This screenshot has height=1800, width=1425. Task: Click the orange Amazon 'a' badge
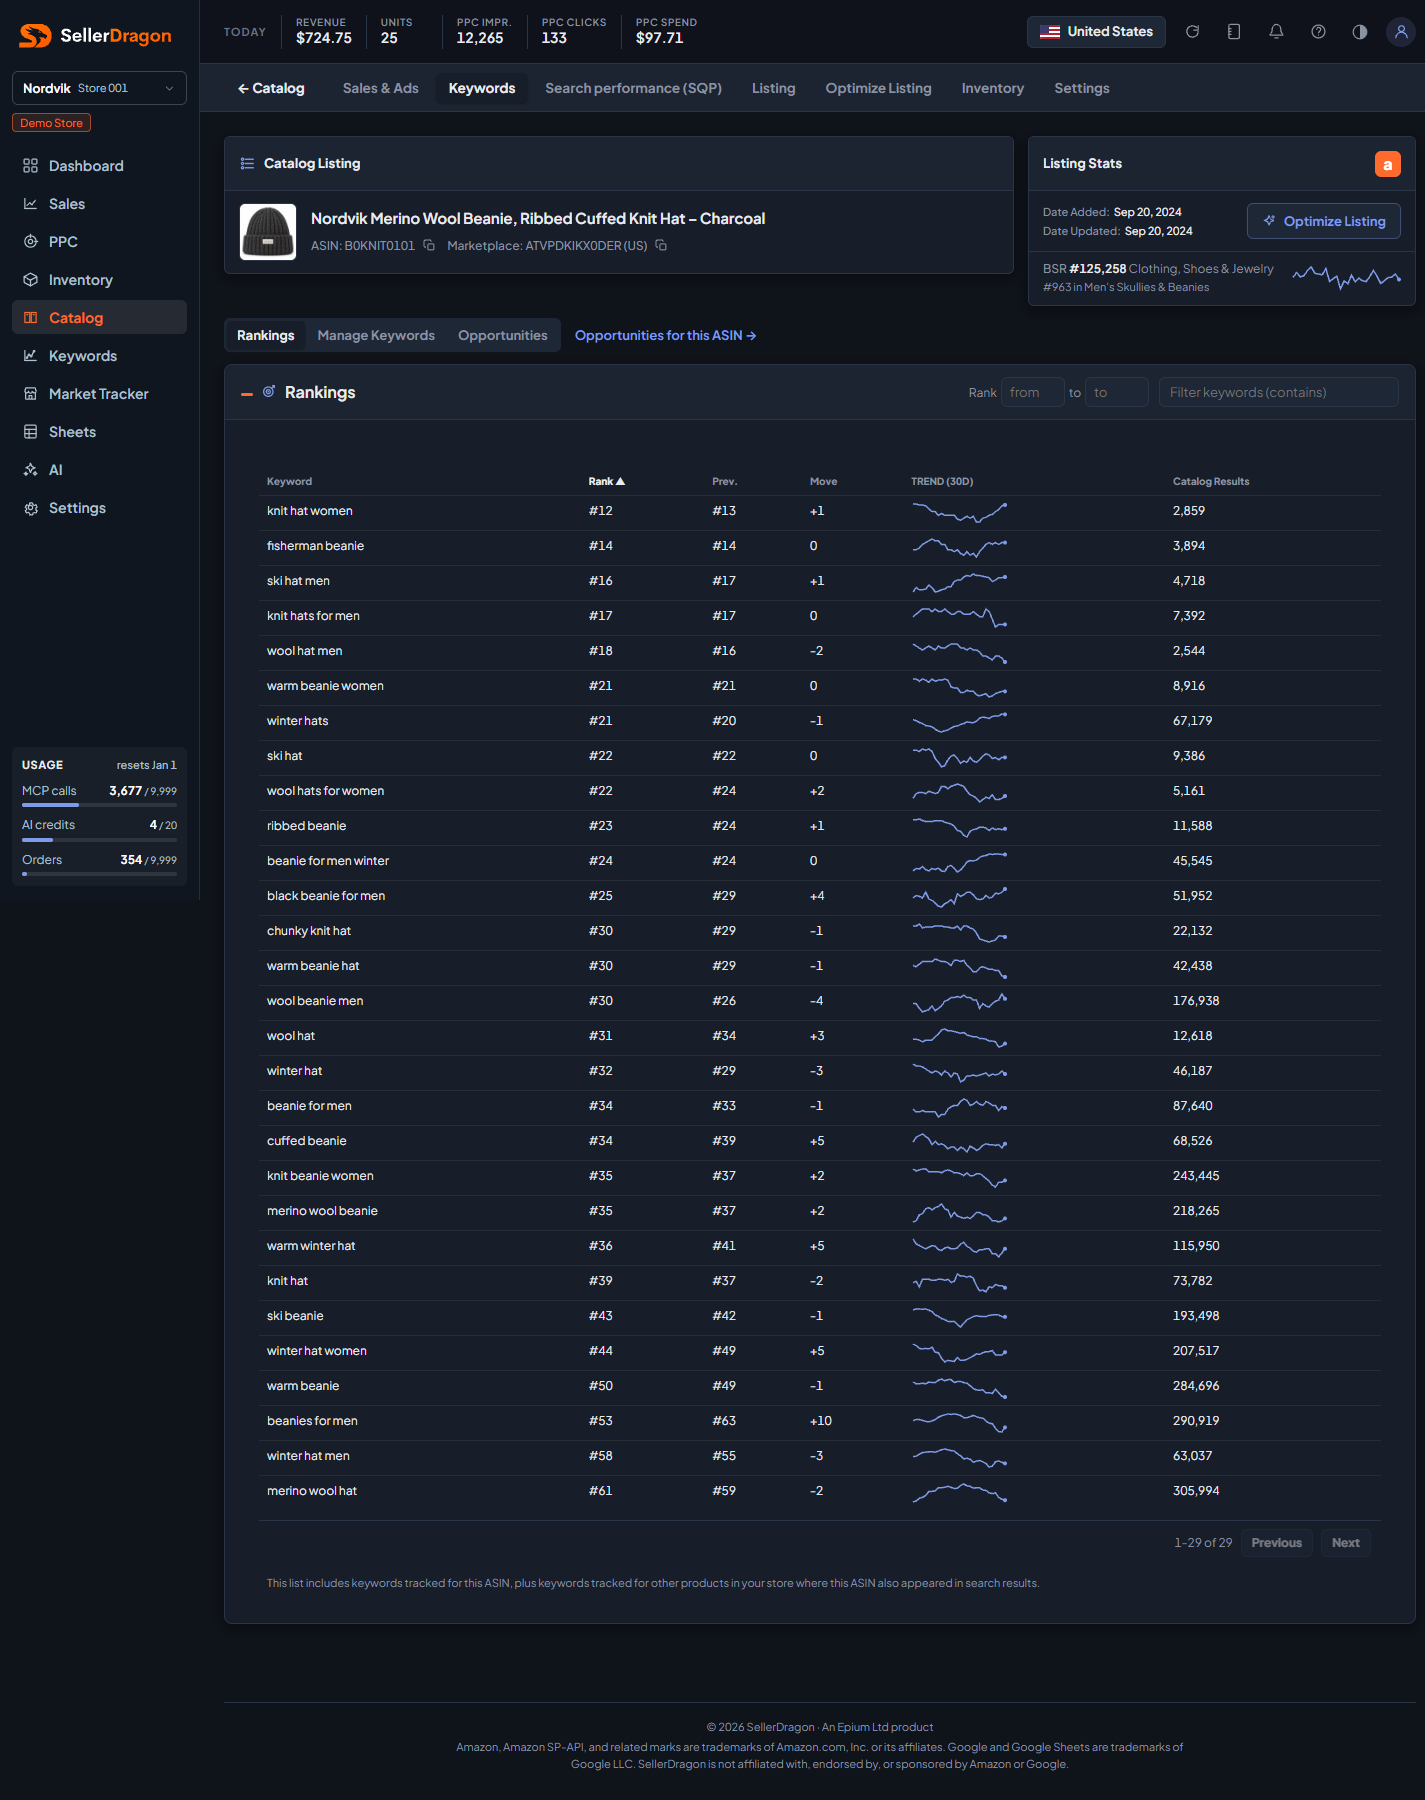[1387, 164]
